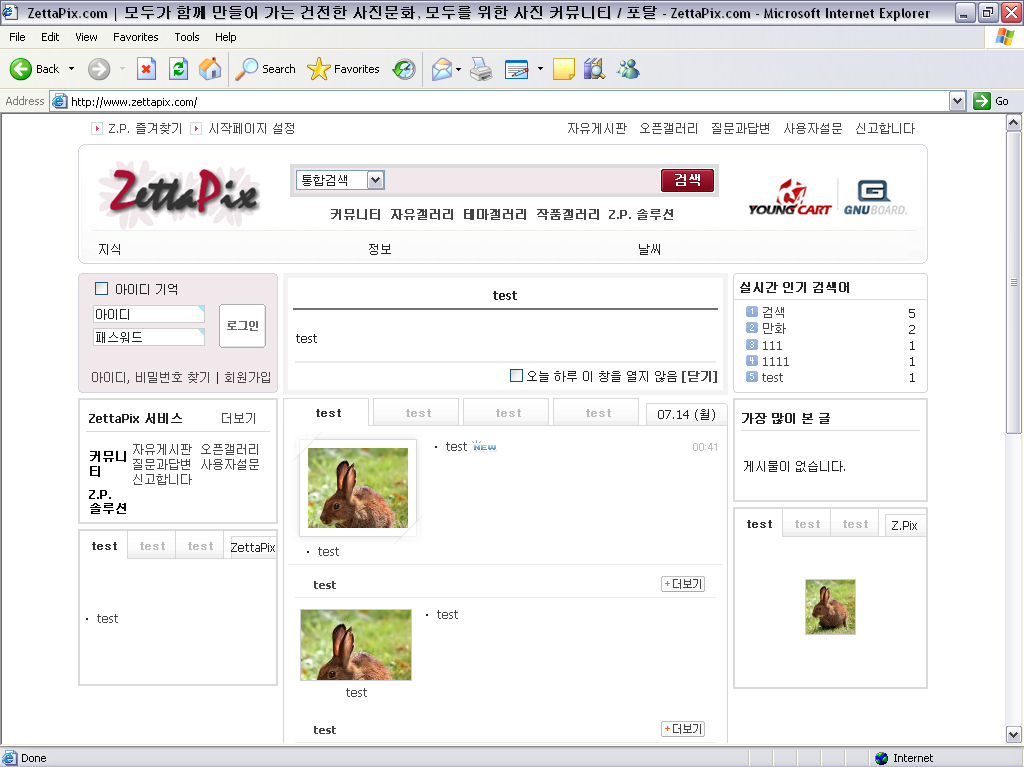This screenshot has width=1024, height=767.
Task: Click the Refresh page icon
Action: coord(178,69)
